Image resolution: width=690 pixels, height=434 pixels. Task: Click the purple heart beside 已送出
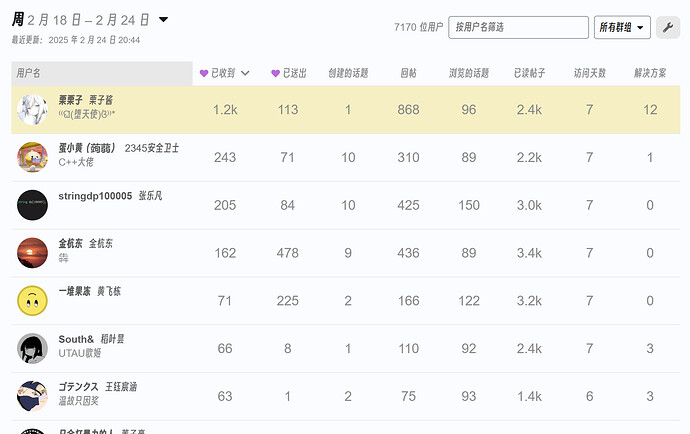275,74
